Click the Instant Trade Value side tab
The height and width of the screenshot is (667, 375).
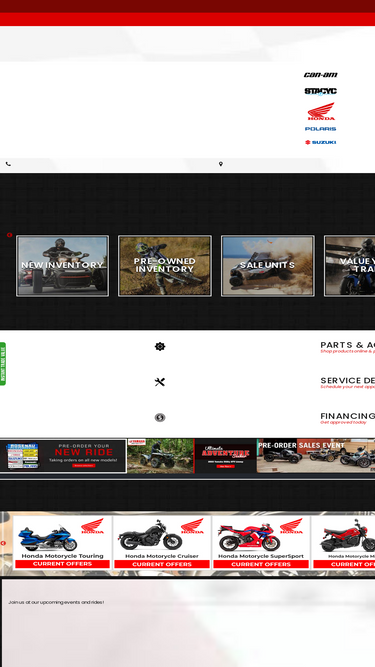[x=3, y=364]
